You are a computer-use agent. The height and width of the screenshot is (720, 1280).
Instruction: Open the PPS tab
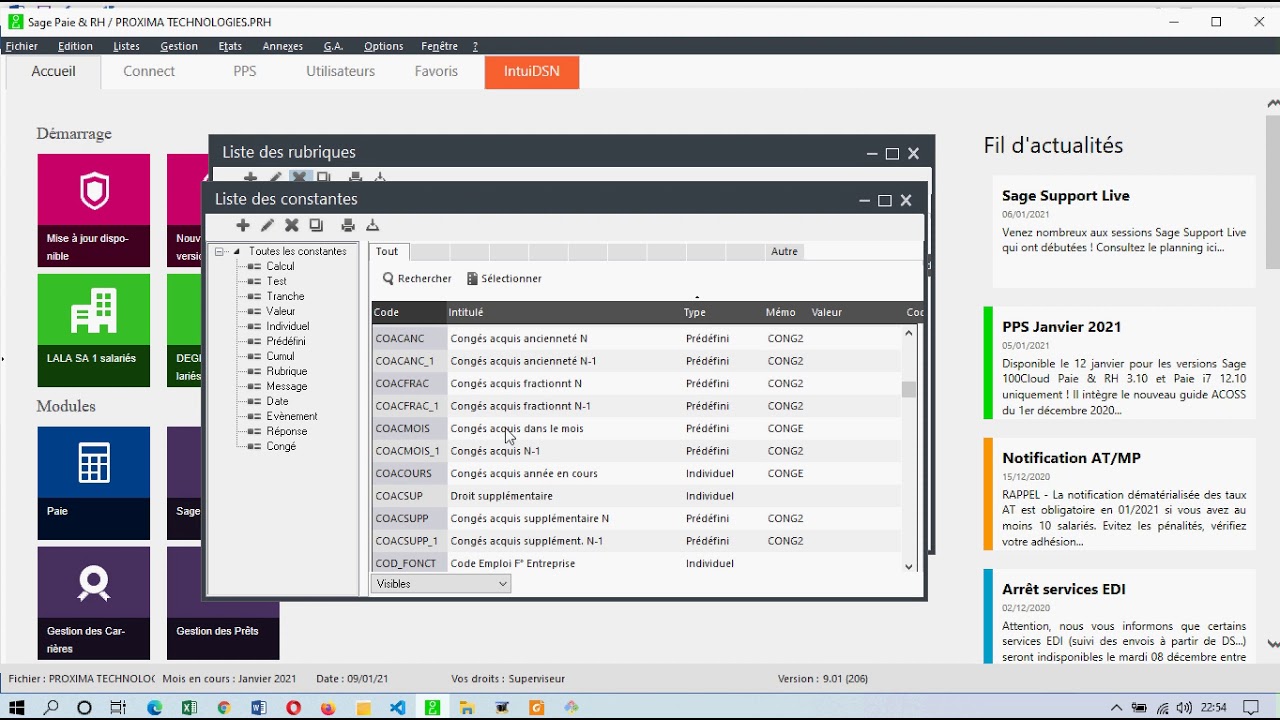tap(245, 72)
